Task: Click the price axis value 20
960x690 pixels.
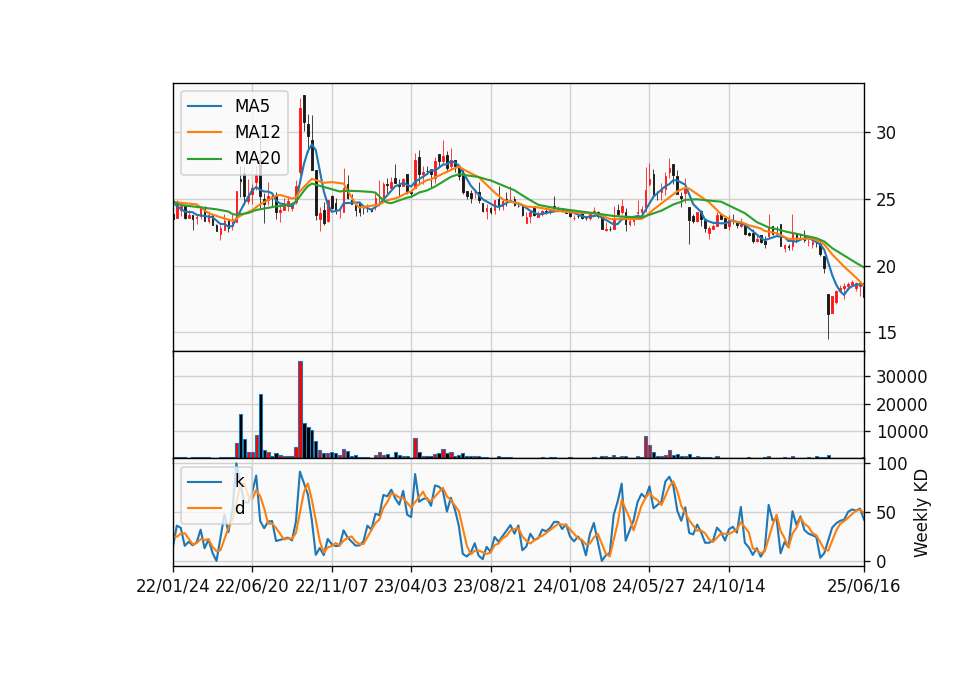Action: [886, 267]
